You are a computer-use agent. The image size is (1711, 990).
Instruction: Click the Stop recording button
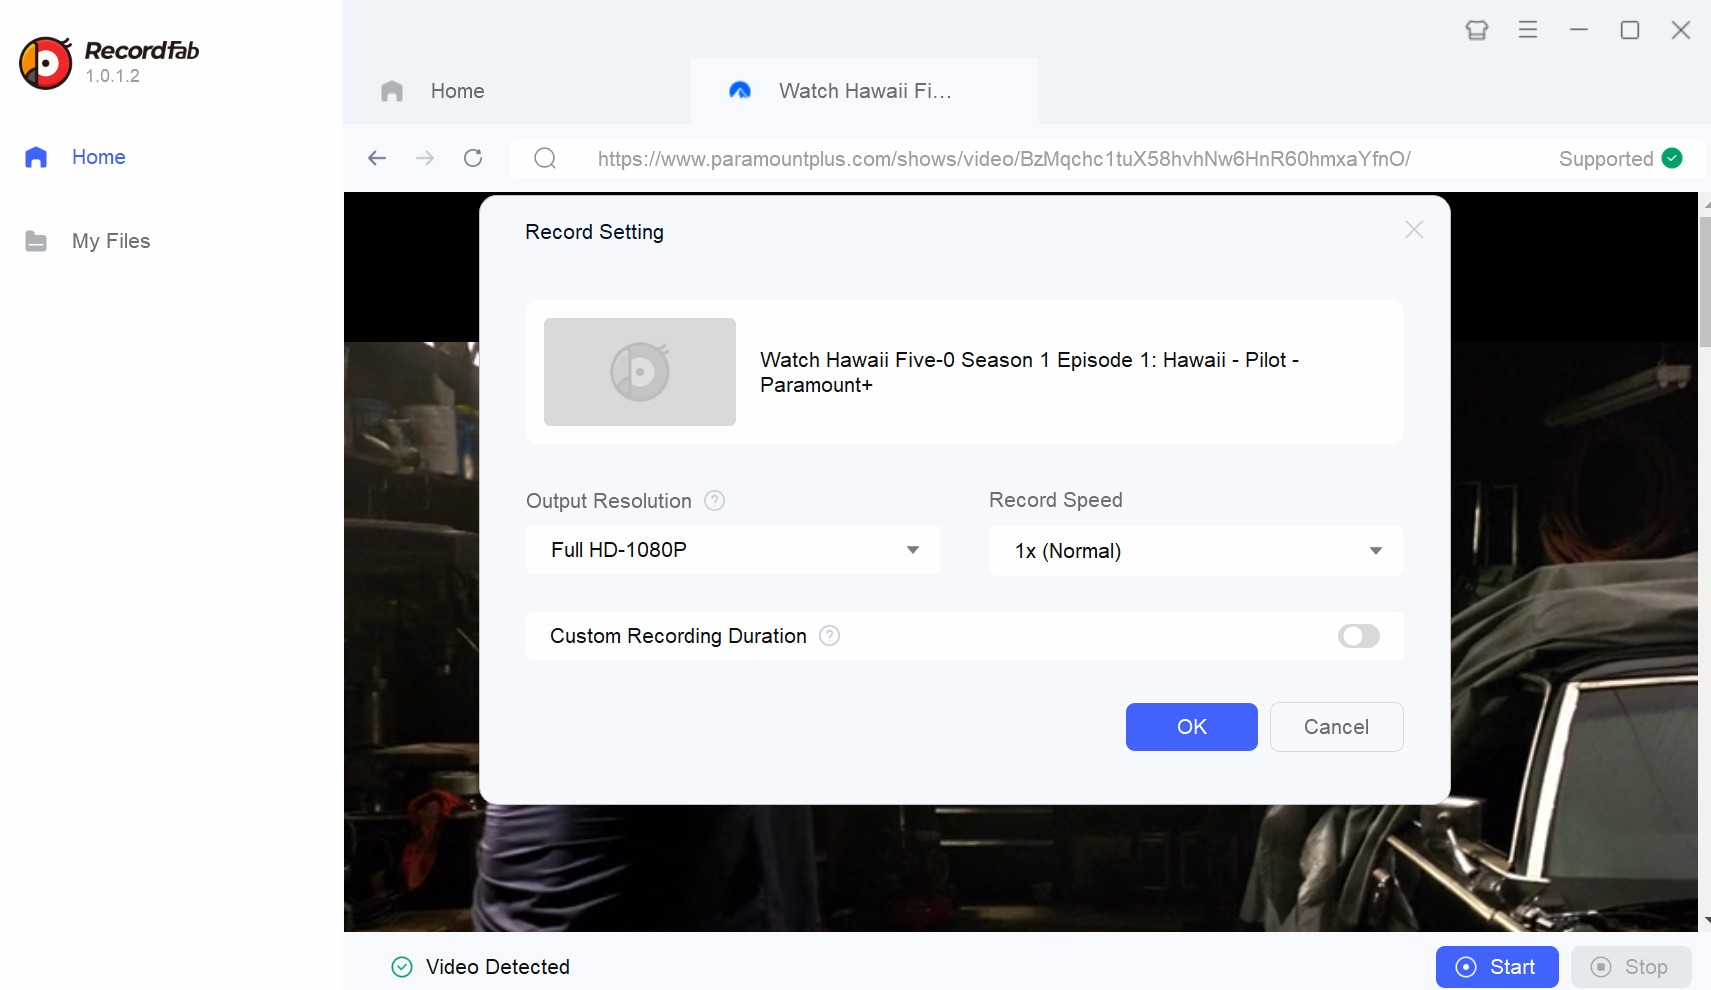(x=1631, y=967)
